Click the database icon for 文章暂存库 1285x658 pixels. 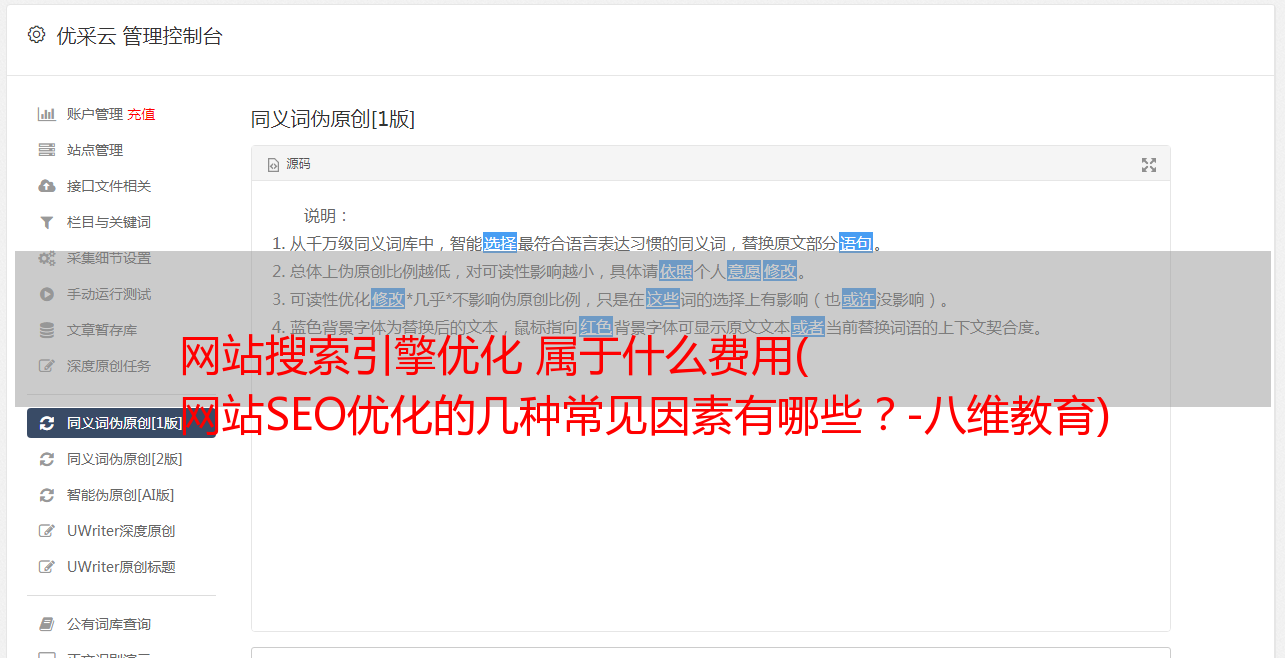46,330
